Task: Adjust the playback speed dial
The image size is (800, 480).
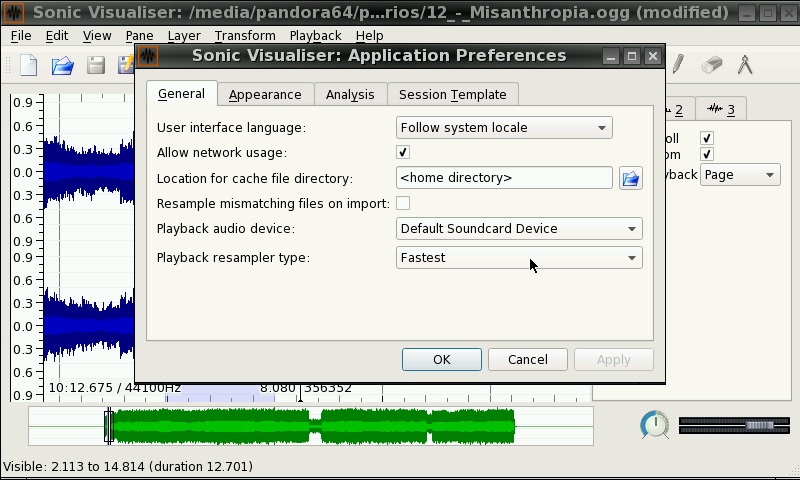Action: [655, 425]
